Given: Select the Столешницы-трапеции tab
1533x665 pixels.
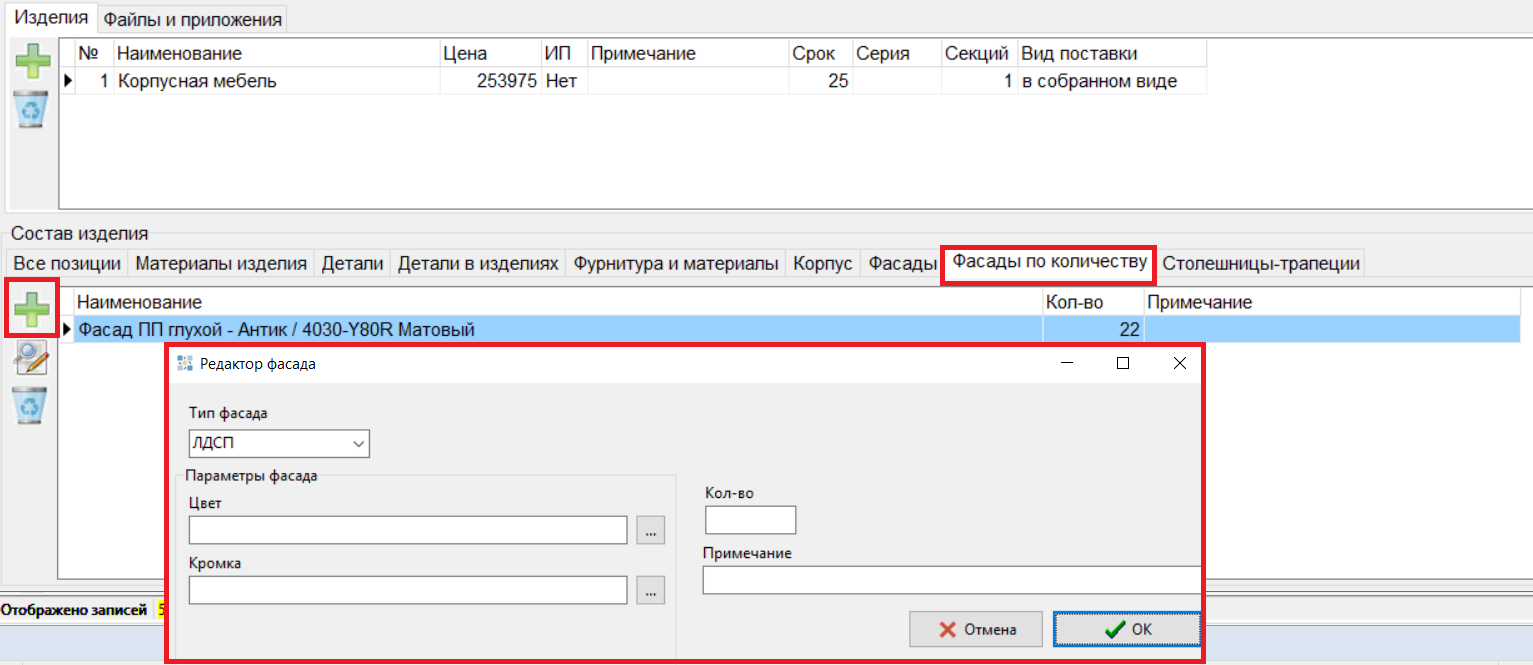Looking at the screenshot, I should click(x=1260, y=264).
